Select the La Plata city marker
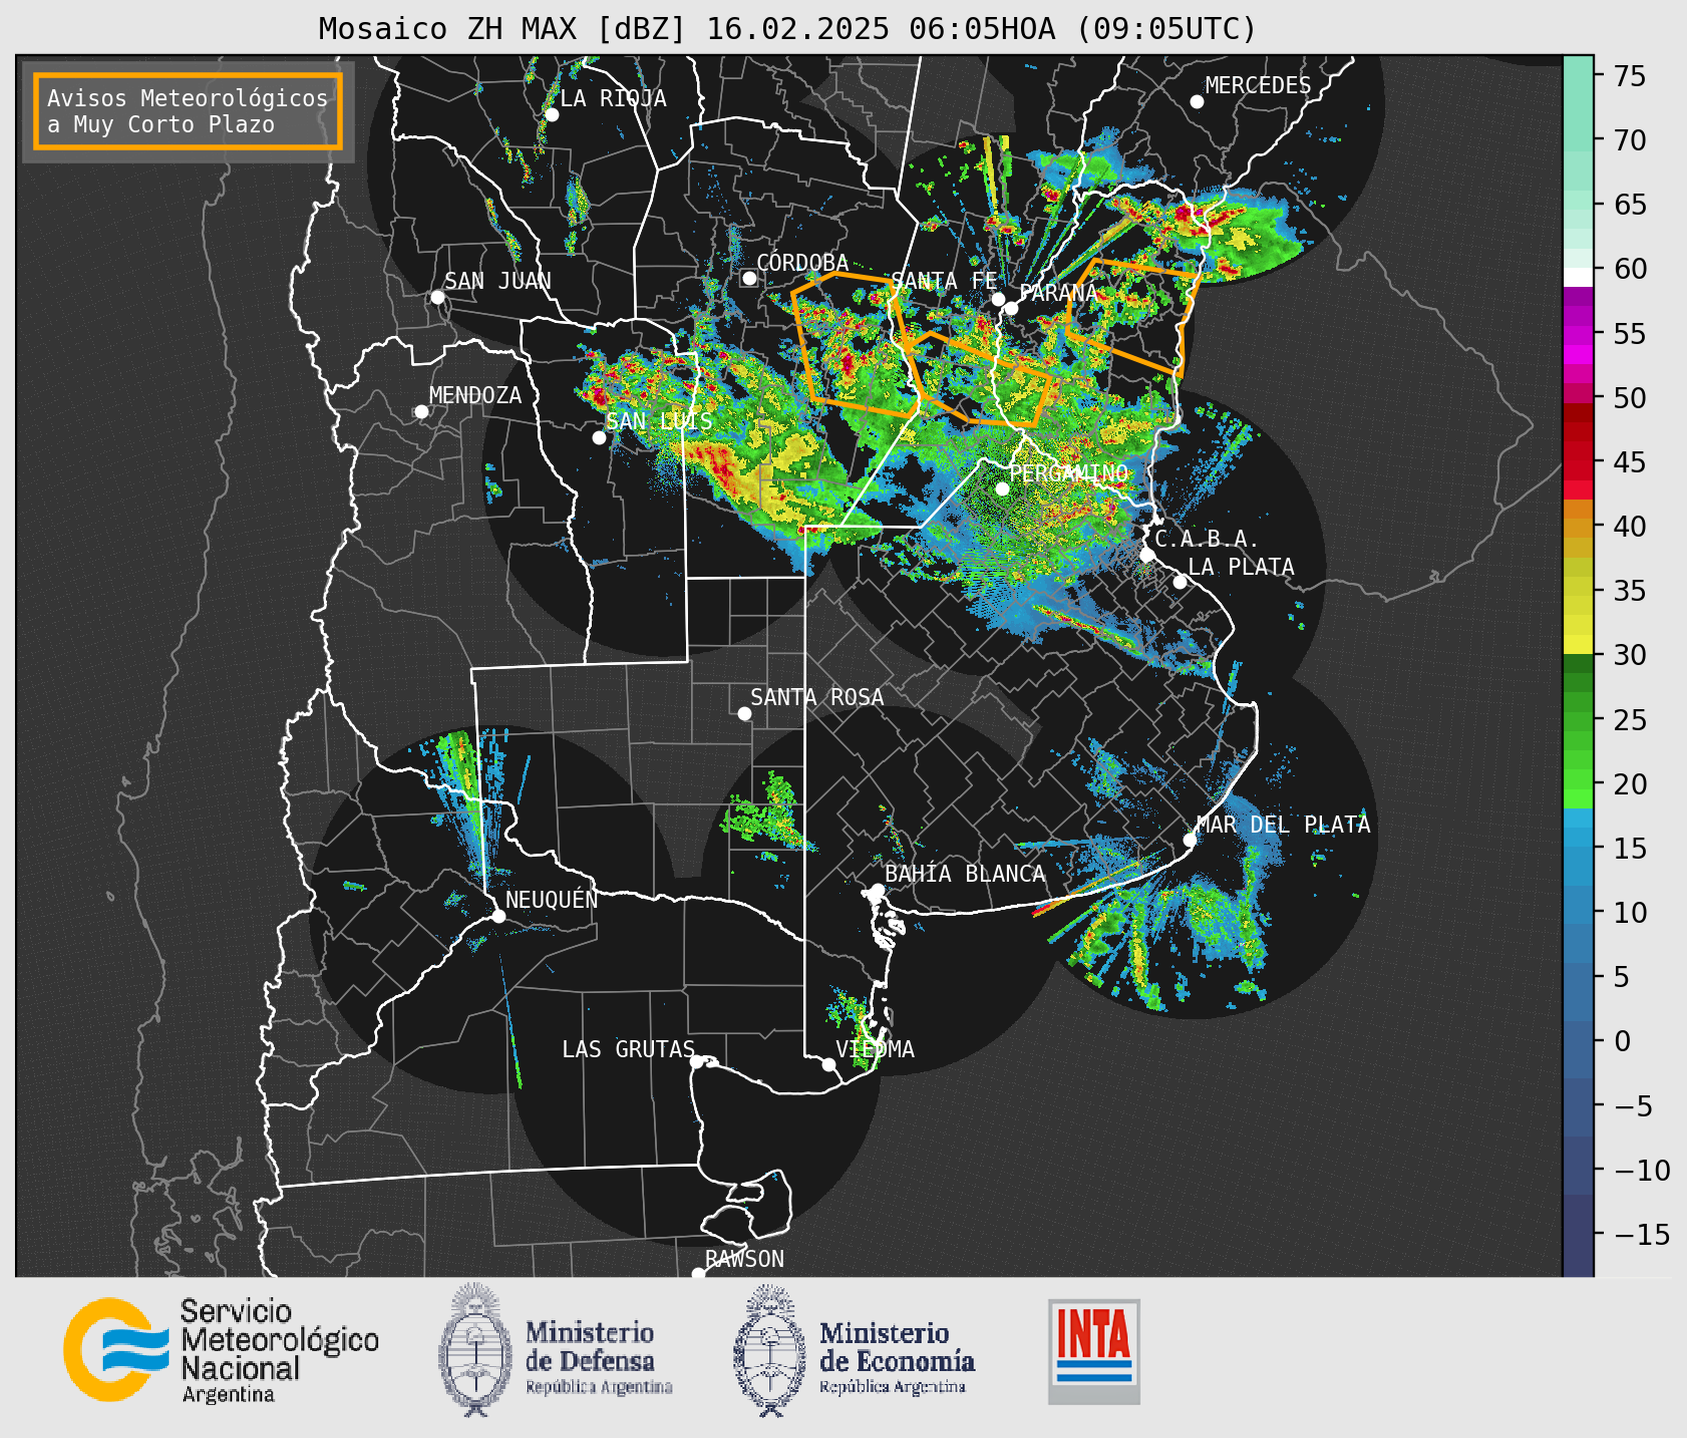 point(1180,582)
